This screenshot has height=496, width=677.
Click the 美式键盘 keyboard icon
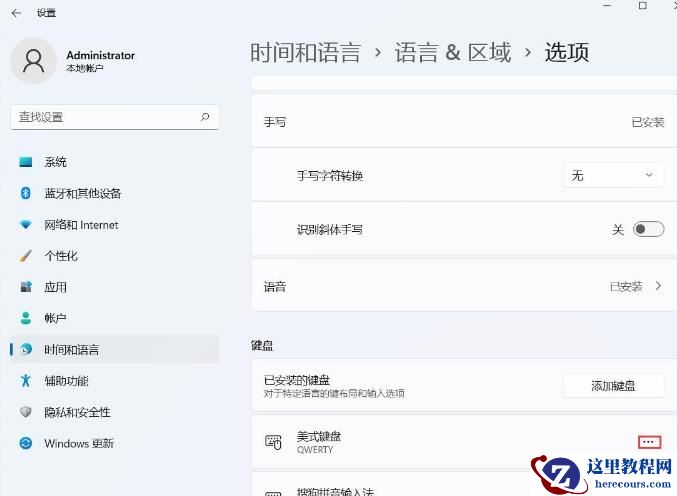(x=273, y=442)
